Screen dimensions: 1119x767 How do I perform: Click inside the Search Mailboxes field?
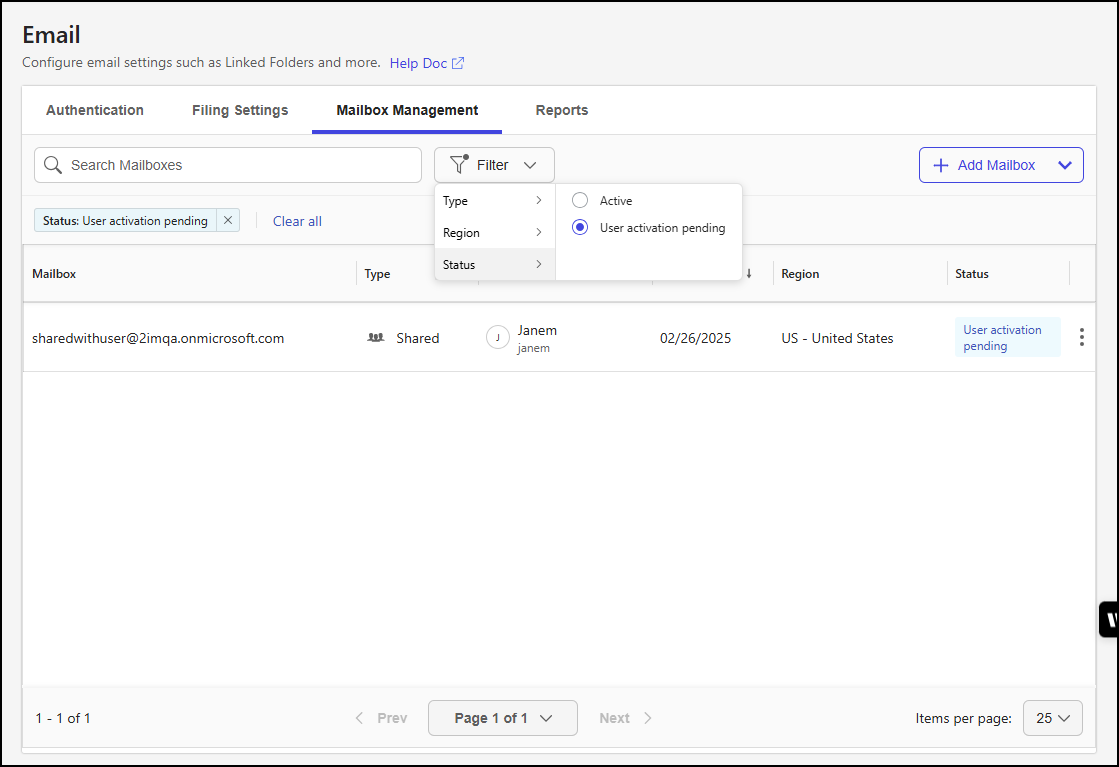point(200,164)
